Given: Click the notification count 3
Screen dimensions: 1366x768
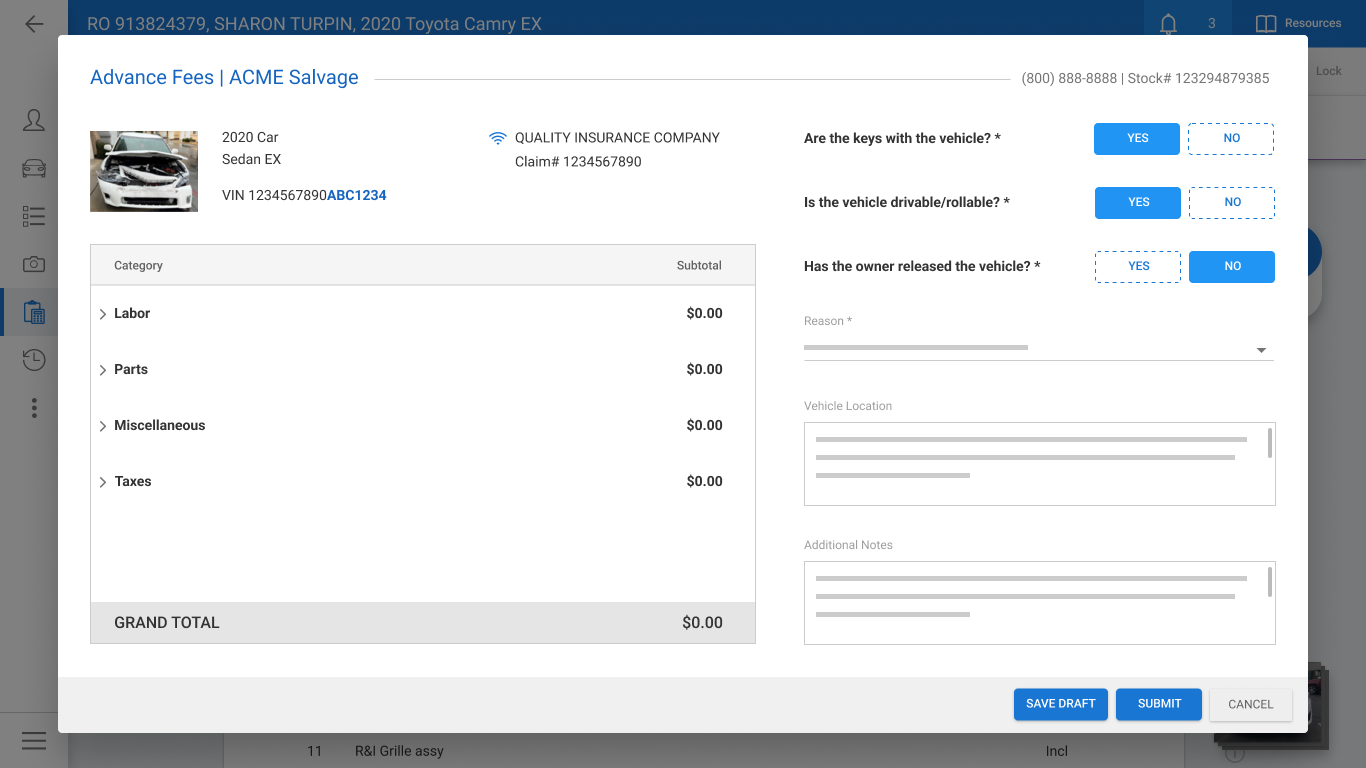Looking at the screenshot, I should (1212, 23).
